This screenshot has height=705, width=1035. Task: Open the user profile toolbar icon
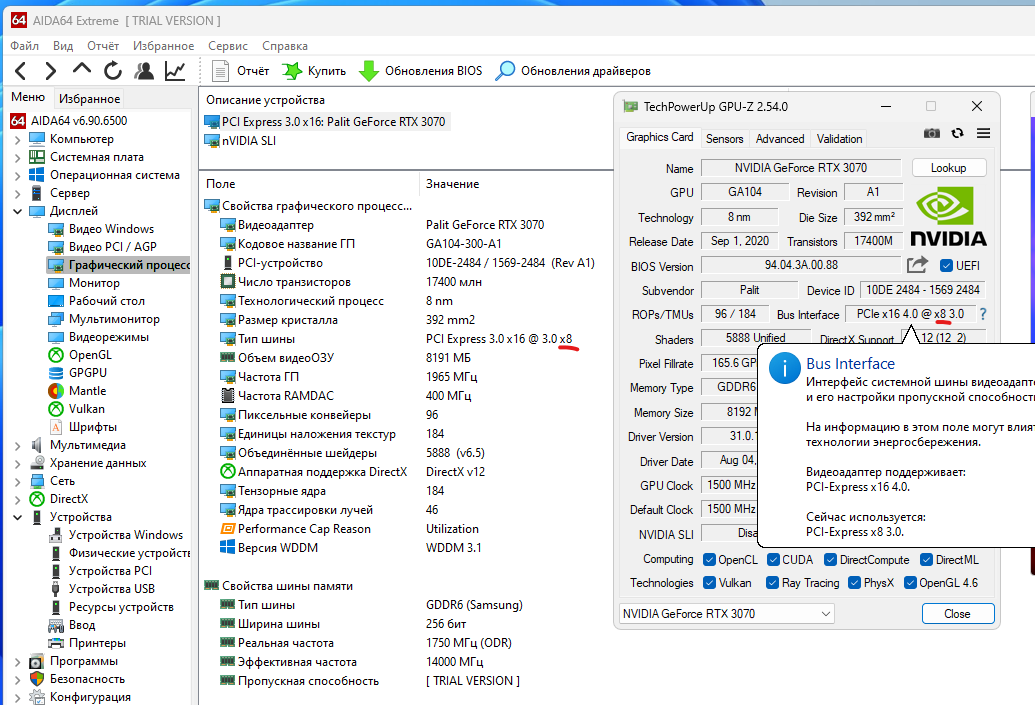coord(144,71)
